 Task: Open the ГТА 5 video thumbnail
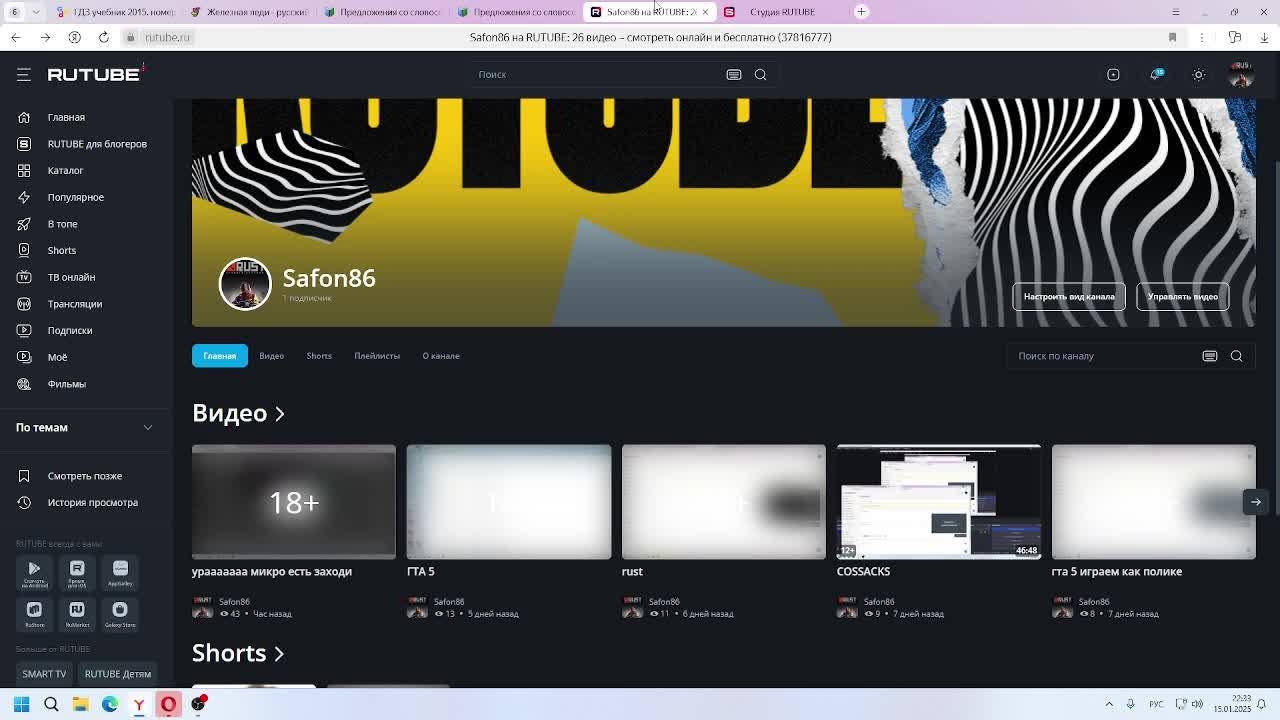[509, 502]
